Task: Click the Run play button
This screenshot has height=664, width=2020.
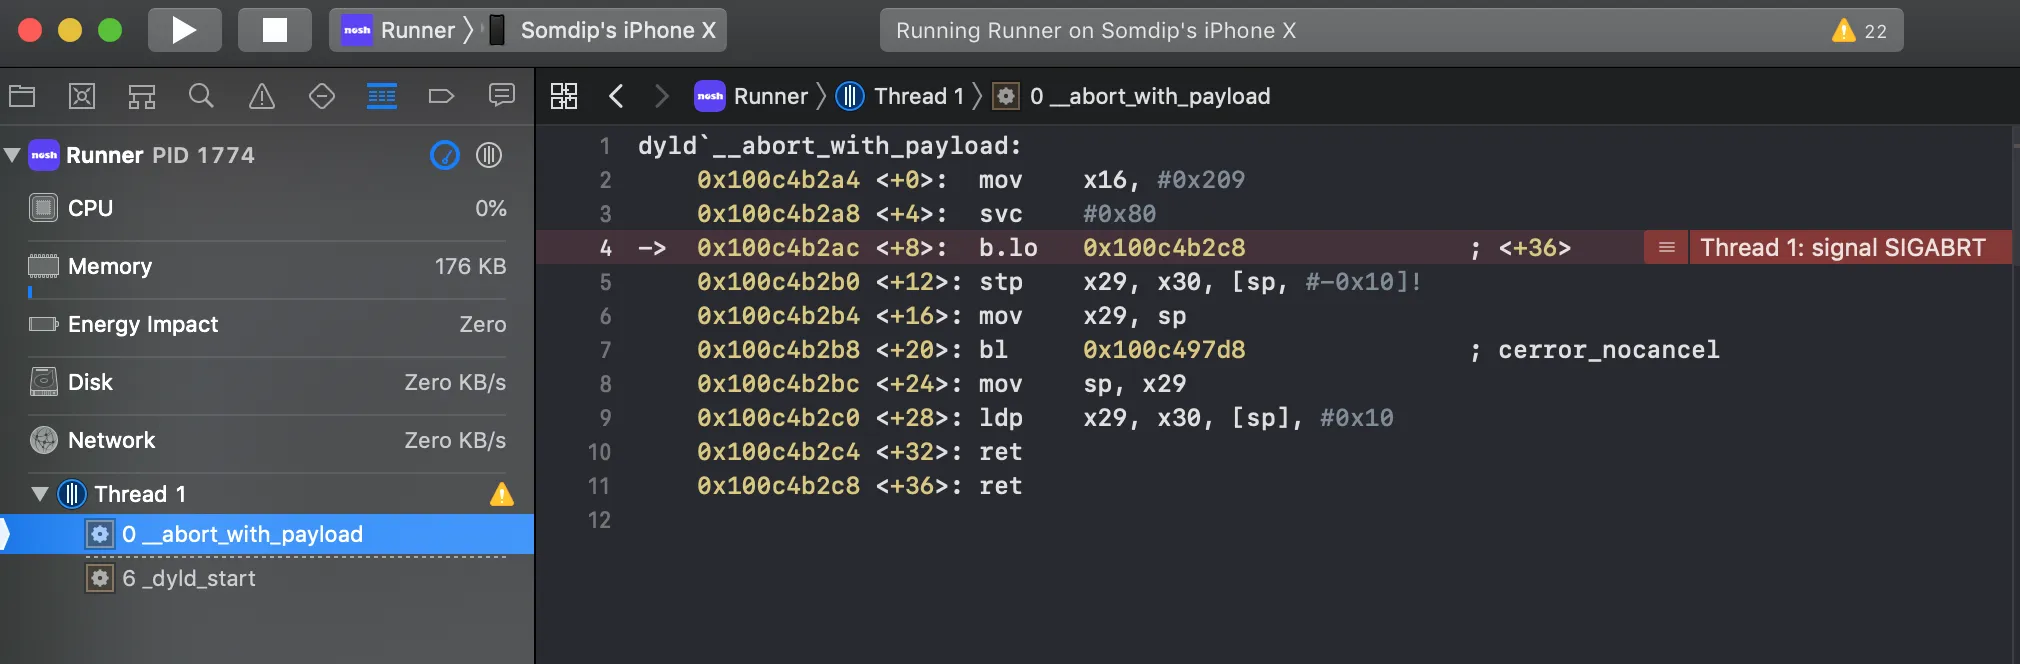Action: 184,30
